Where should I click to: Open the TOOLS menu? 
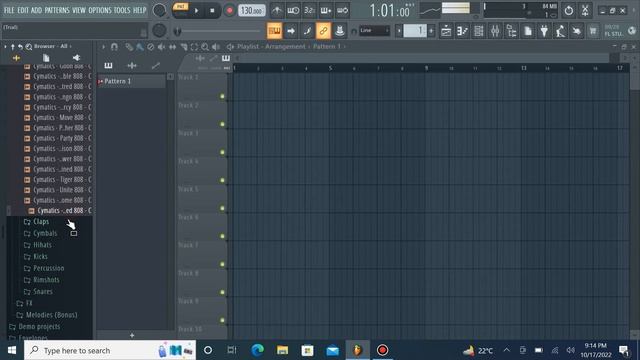[x=122, y=10]
